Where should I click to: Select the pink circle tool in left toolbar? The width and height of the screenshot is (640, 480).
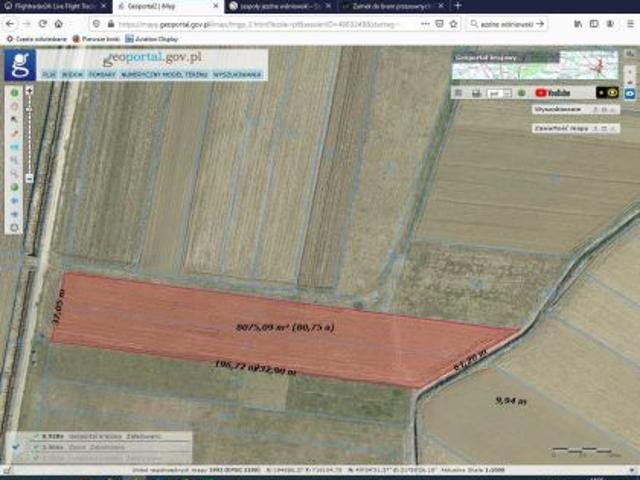coord(14,107)
